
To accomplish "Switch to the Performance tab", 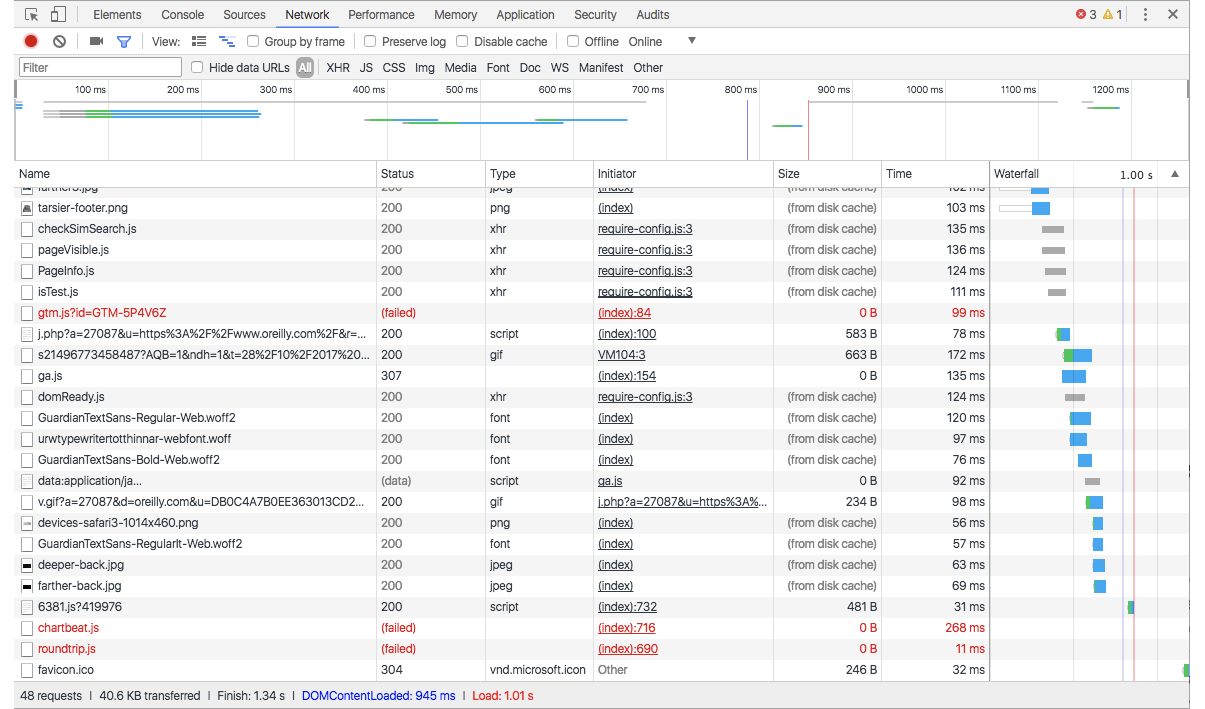I will pos(381,15).
